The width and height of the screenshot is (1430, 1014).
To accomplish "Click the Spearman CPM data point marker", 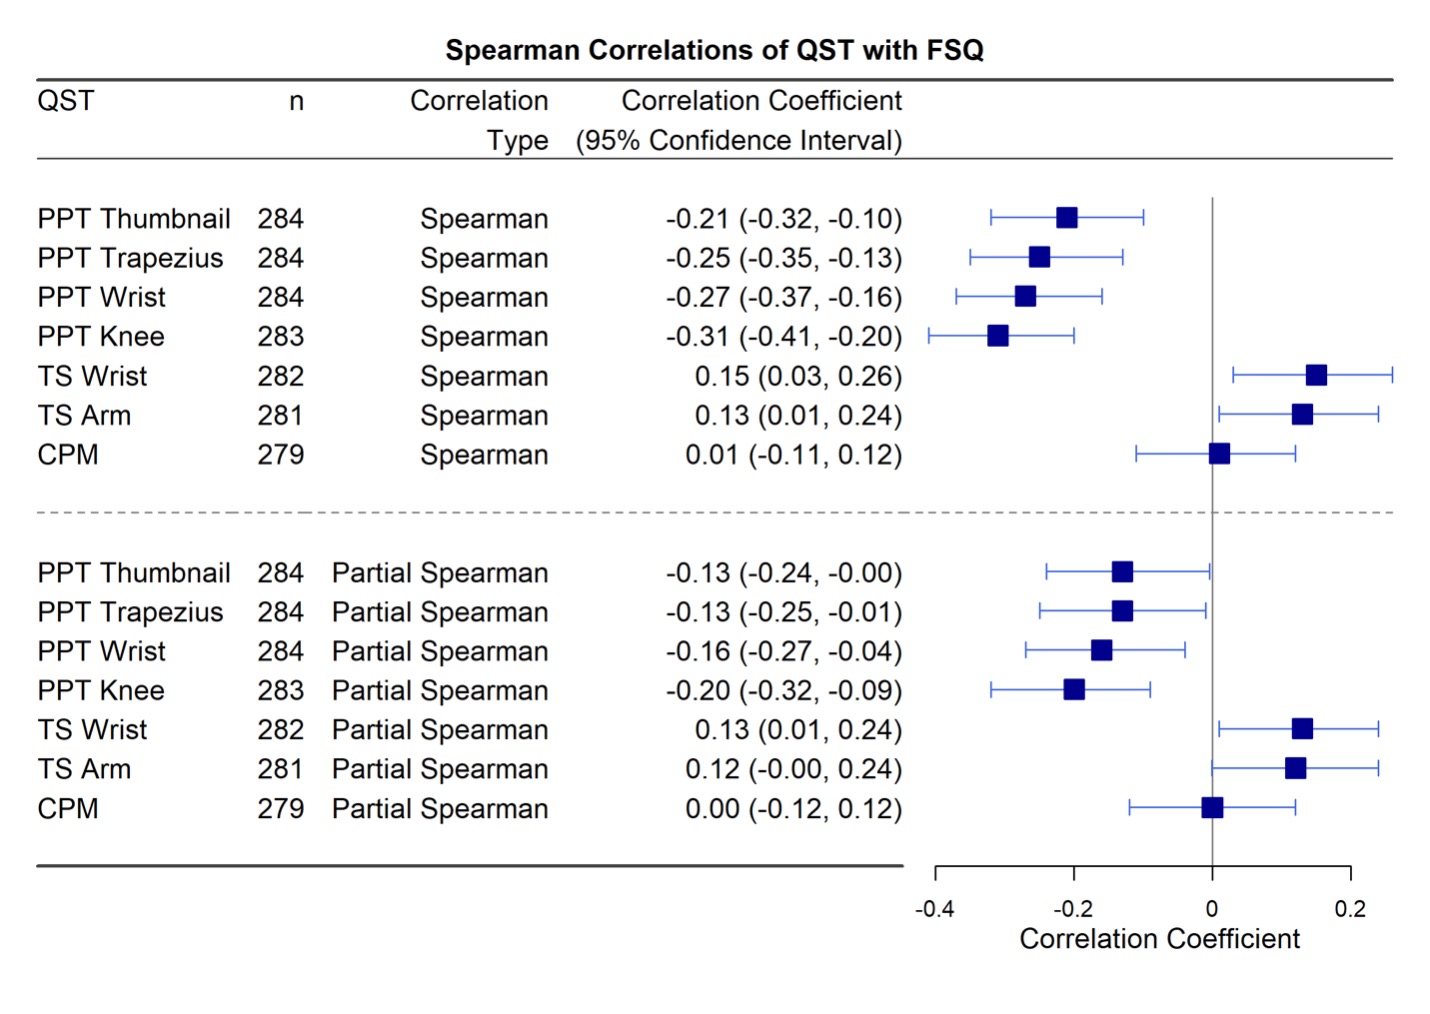I will click(x=1219, y=454).
